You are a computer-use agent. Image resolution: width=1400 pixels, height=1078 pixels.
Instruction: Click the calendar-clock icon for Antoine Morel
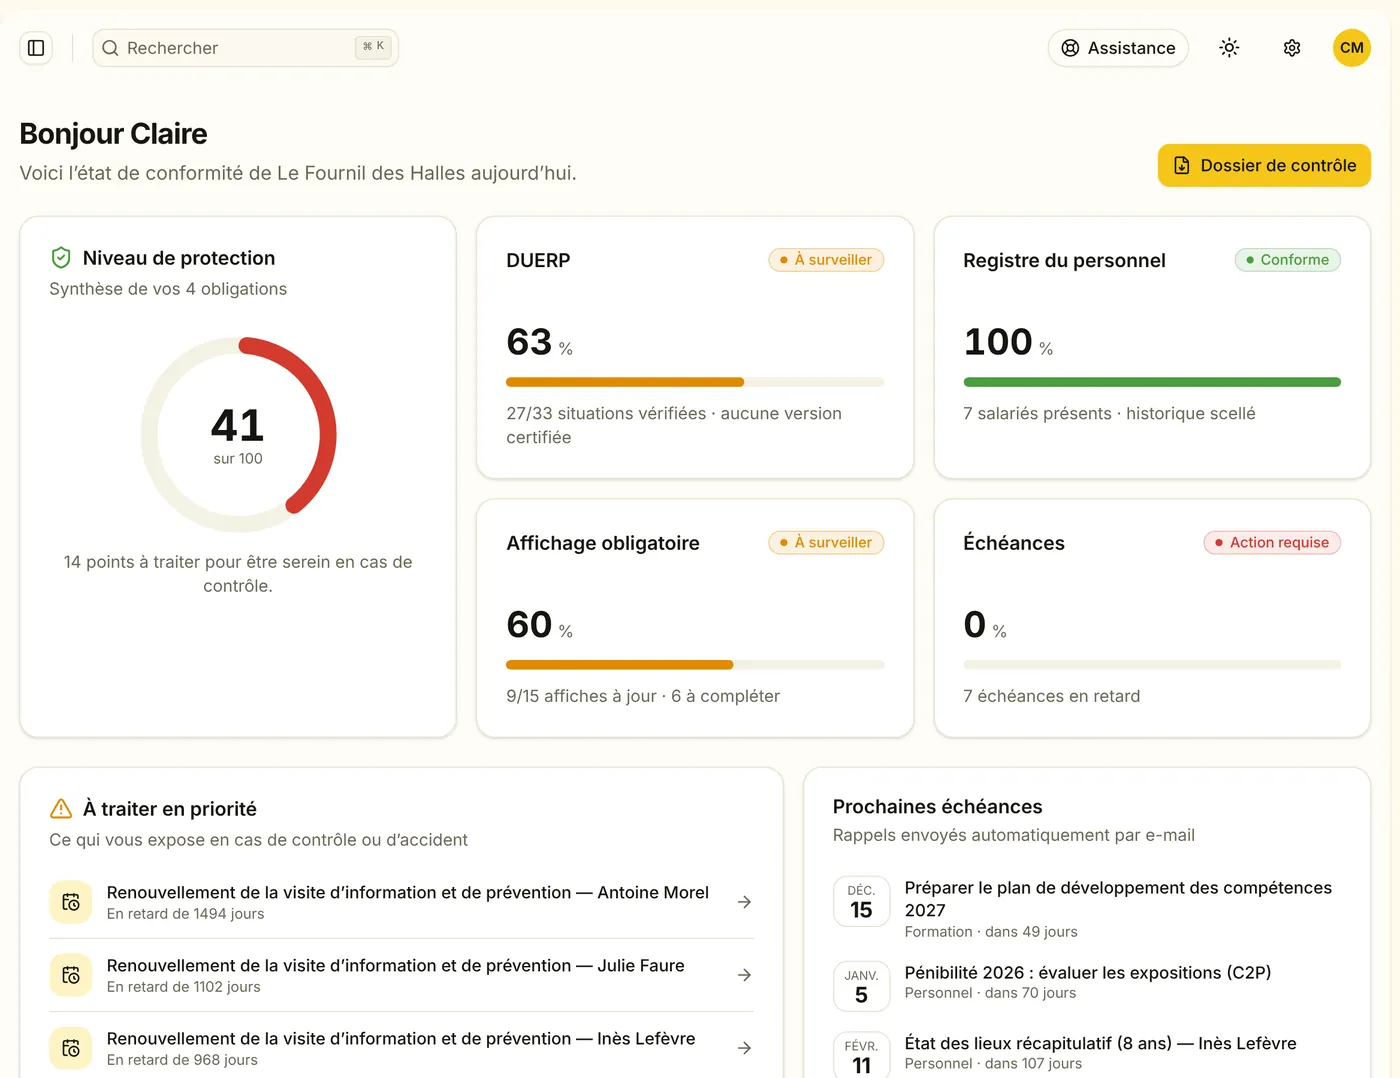[71, 902]
